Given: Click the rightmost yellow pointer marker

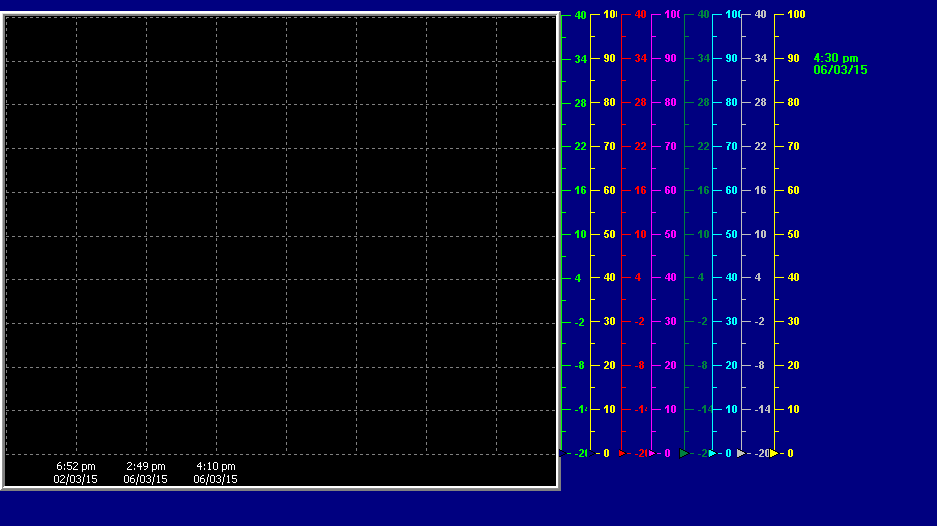Looking at the screenshot, I should pyautogui.click(x=774, y=453).
